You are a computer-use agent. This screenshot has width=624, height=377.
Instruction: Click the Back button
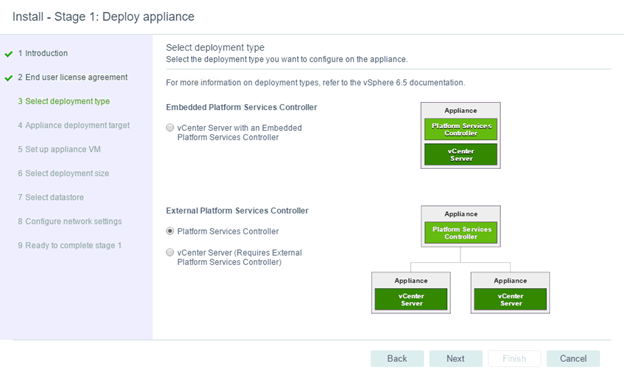point(397,359)
